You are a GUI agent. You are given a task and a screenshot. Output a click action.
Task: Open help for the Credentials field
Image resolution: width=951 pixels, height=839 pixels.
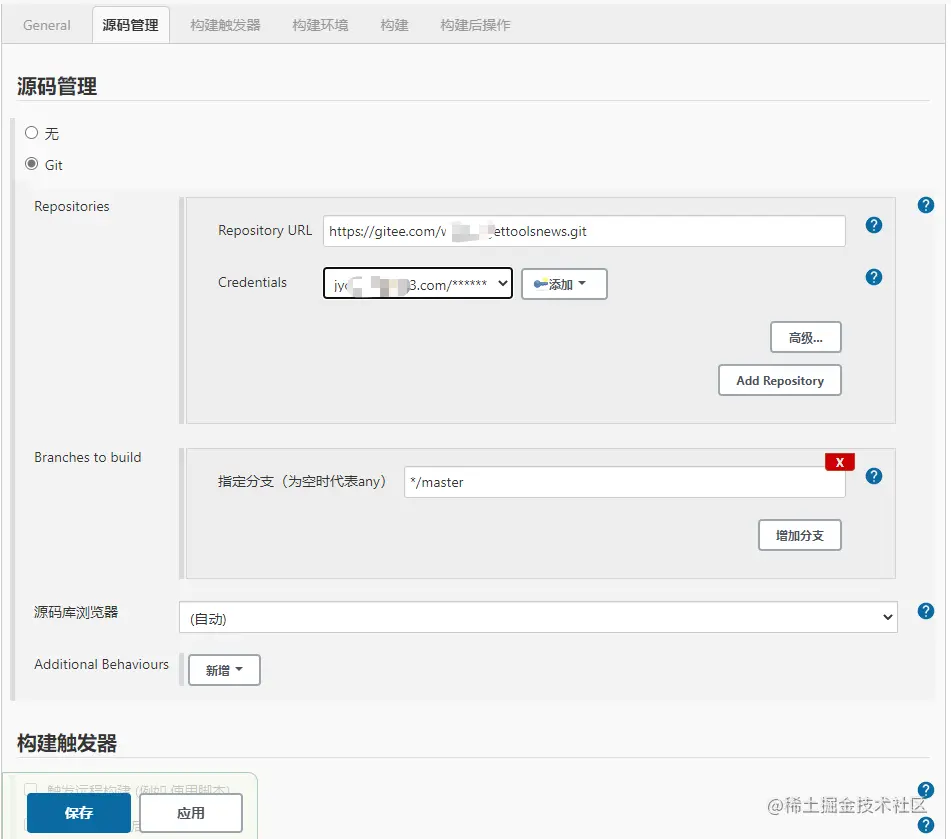(873, 277)
